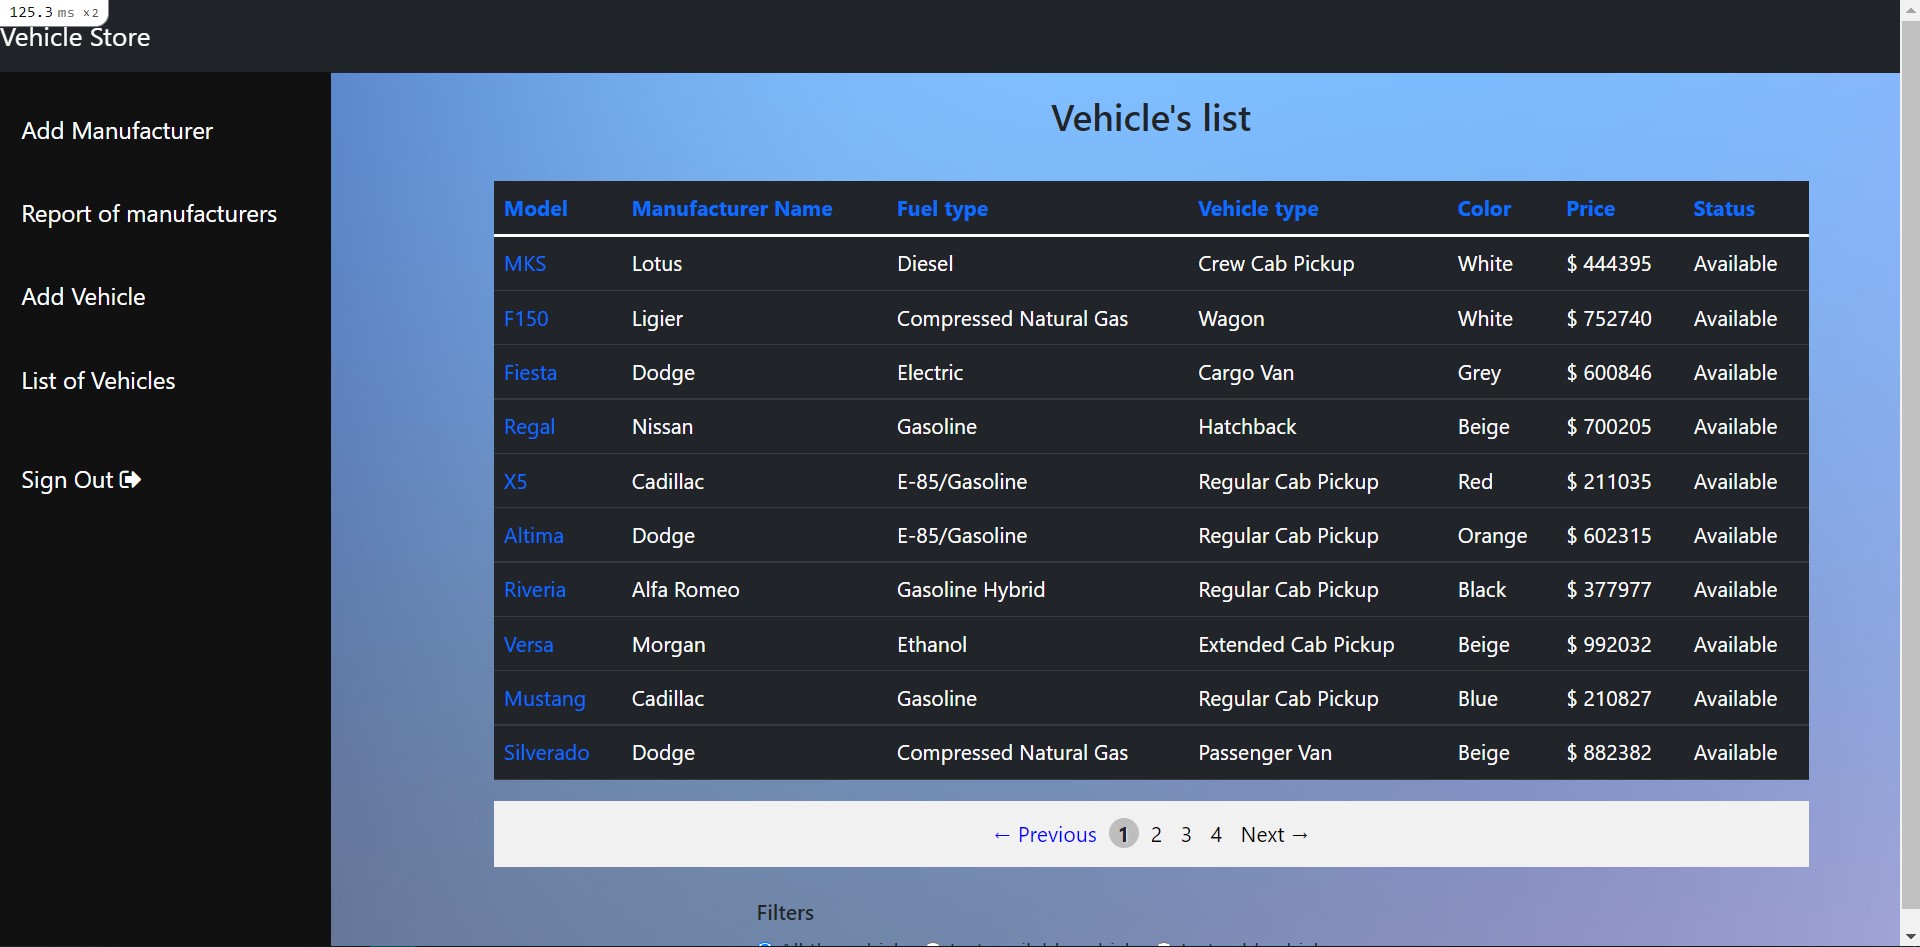Open List of Vehicles
This screenshot has width=1920, height=947.
(x=98, y=381)
